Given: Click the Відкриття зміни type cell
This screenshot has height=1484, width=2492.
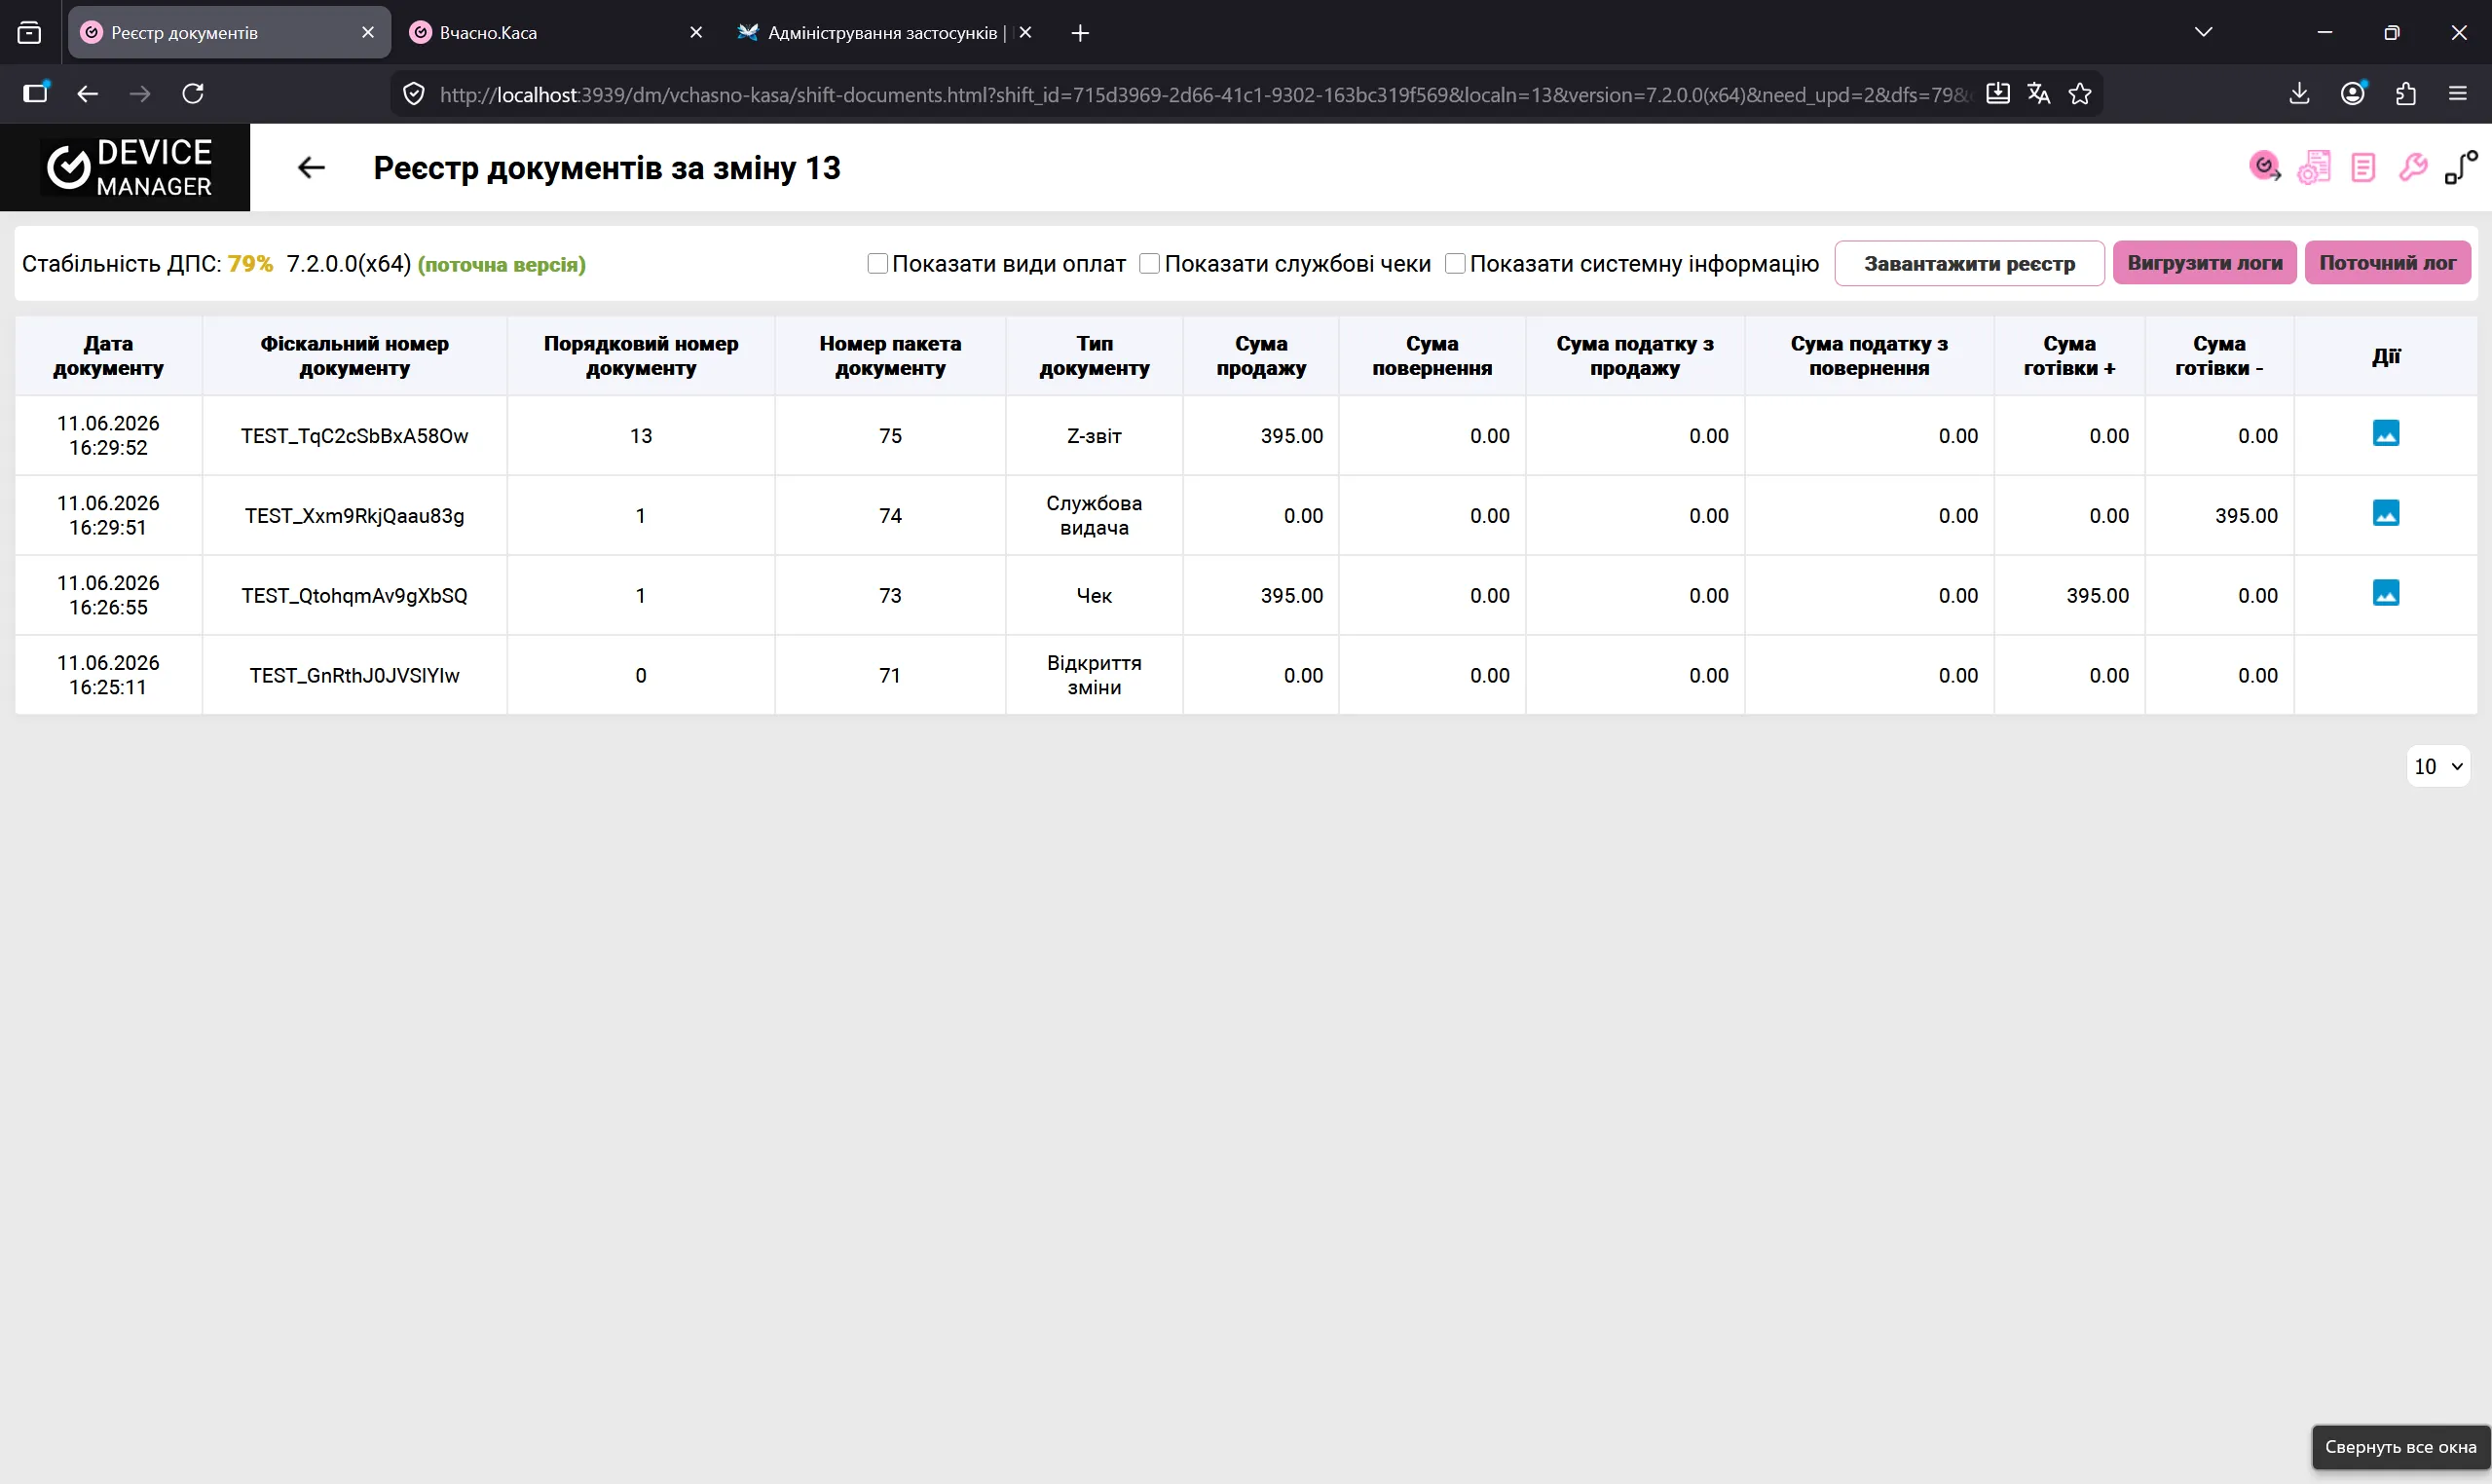Looking at the screenshot, I should 1094,676.
